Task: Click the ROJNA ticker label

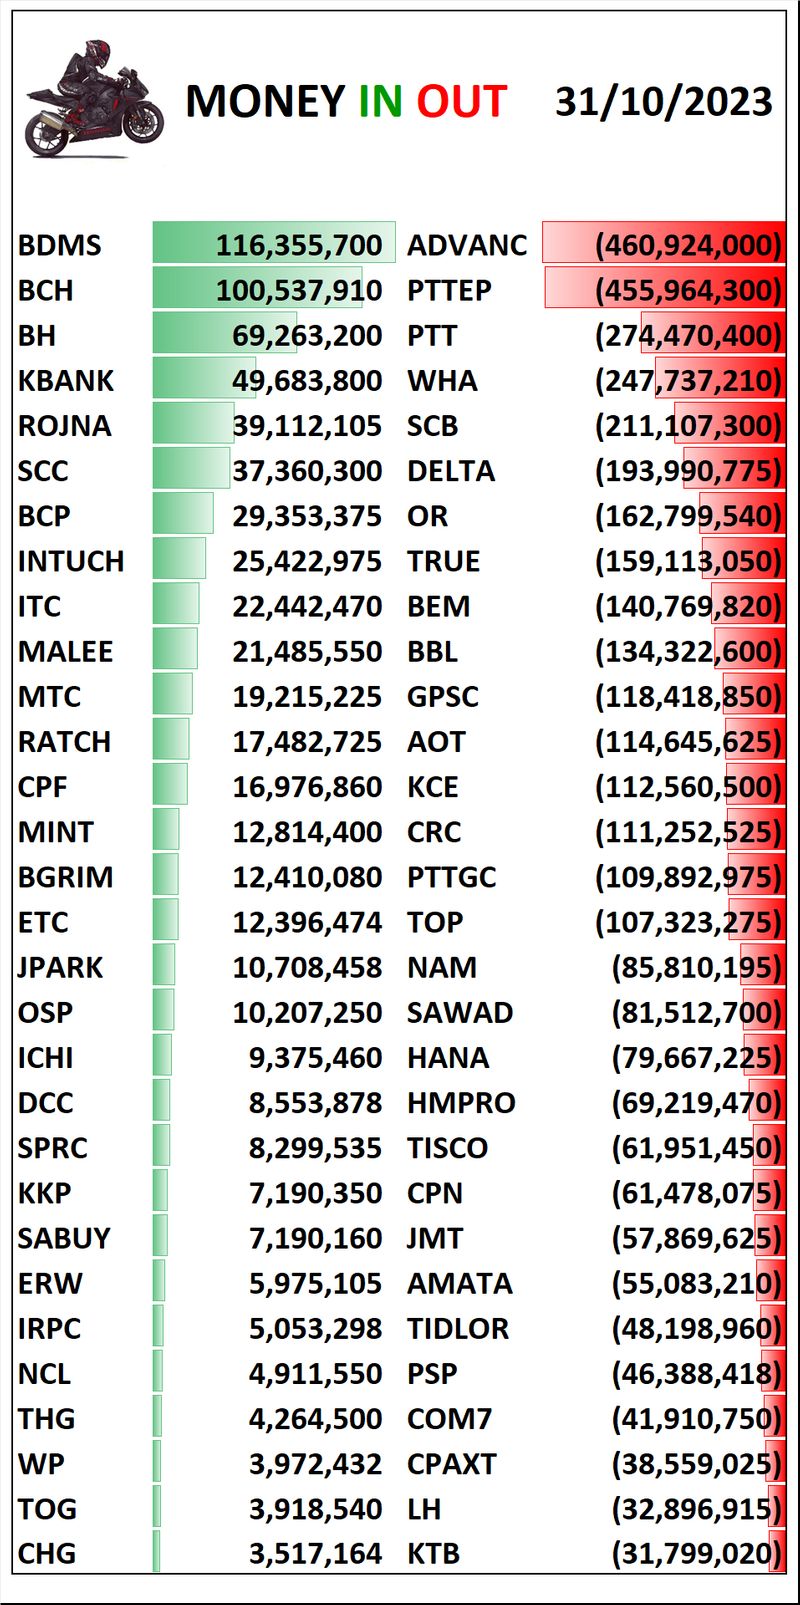Action: coord(64,426)
